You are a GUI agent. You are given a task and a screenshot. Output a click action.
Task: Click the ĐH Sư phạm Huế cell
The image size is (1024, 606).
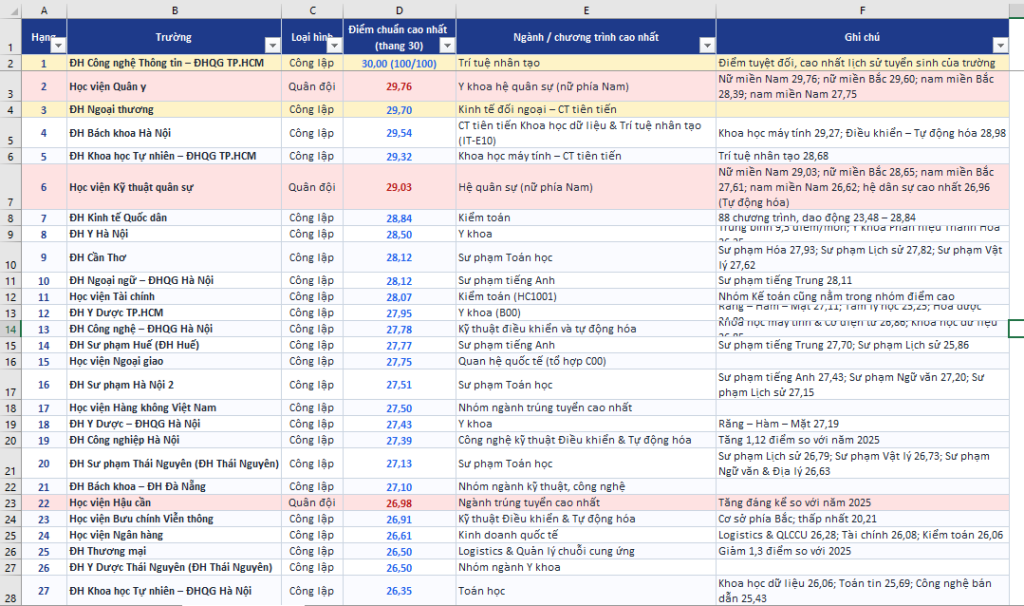point(174,345)
